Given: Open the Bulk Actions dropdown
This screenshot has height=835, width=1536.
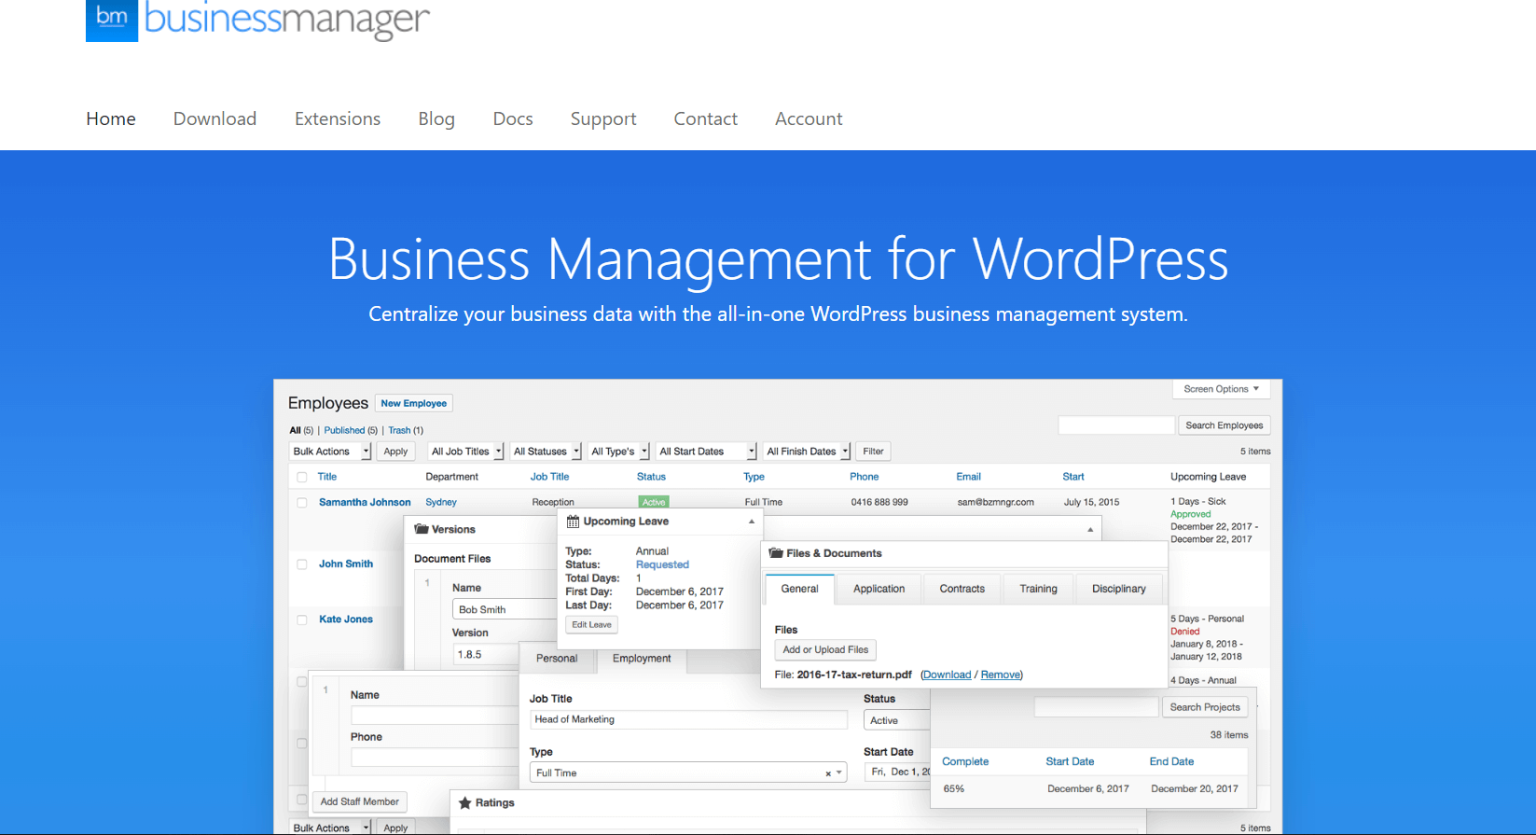Looking at the screenshot, I should click(330, 451).
